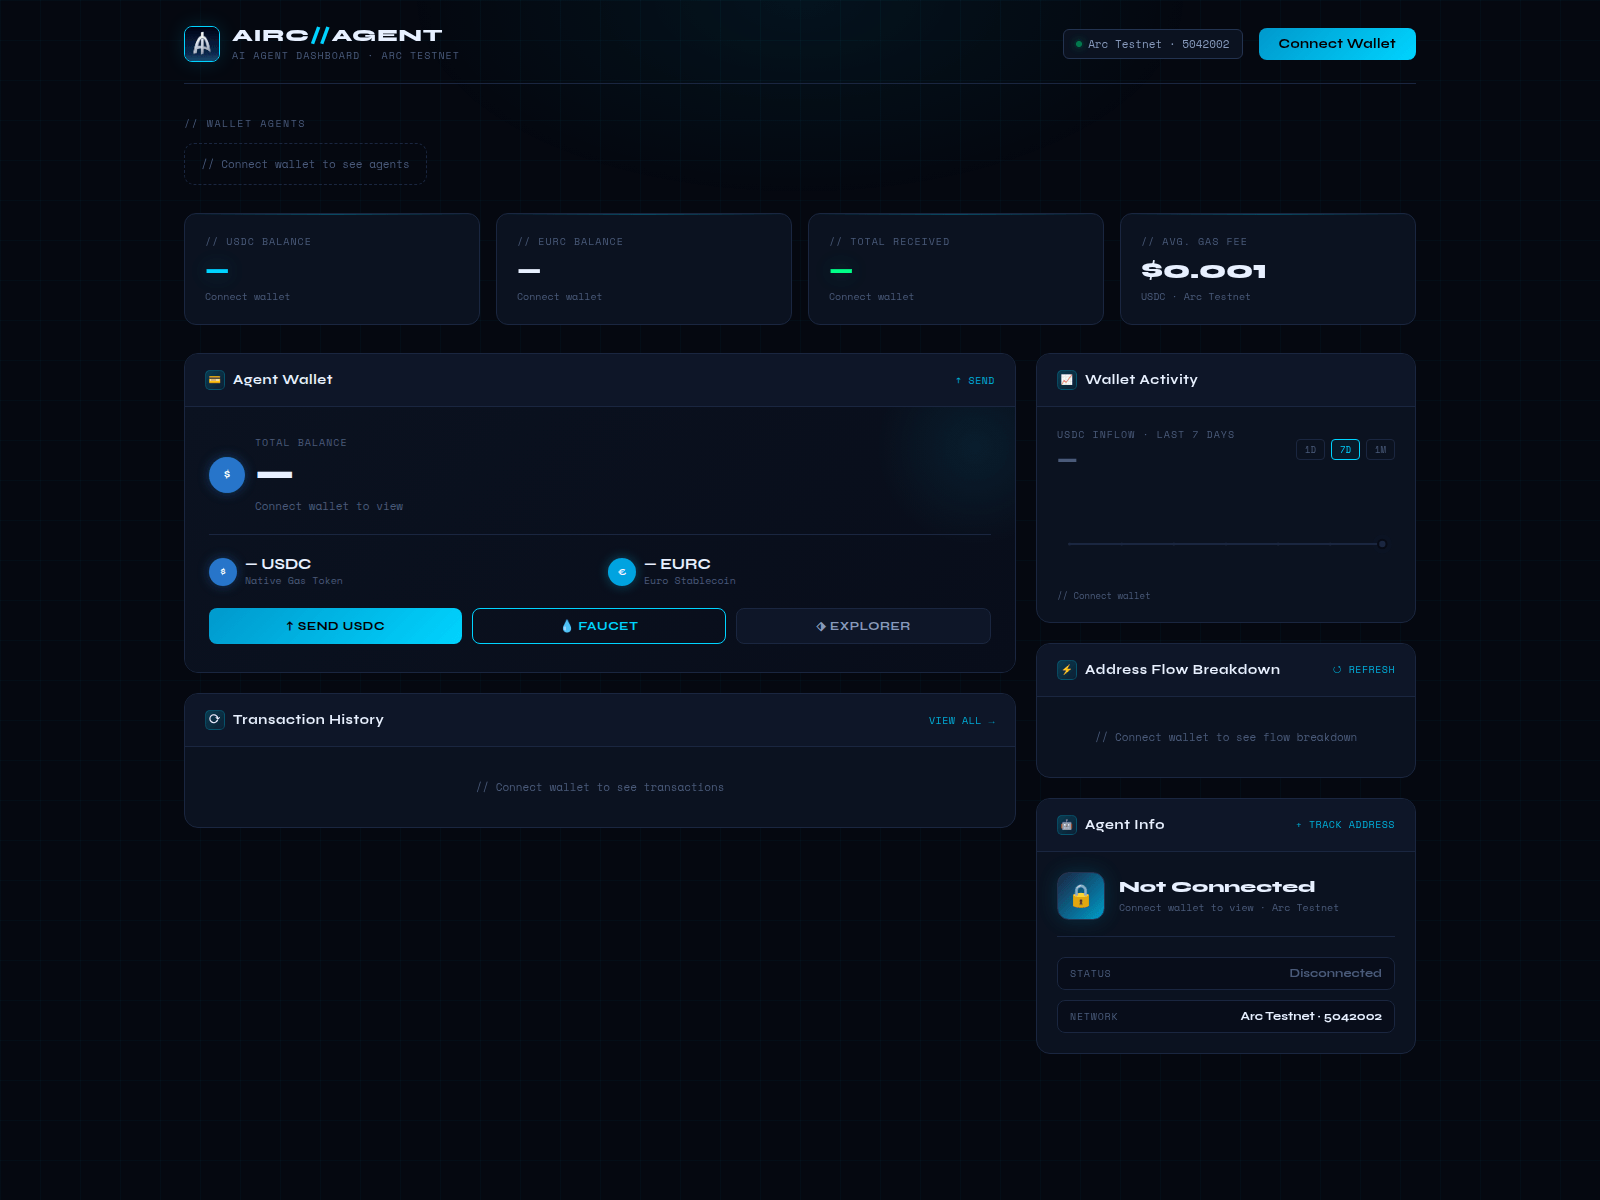The image size is (1600, 1200).
Task: Click the lock icon beside Not Connected
Action: pyautogui.click(x=1081, y=896)
